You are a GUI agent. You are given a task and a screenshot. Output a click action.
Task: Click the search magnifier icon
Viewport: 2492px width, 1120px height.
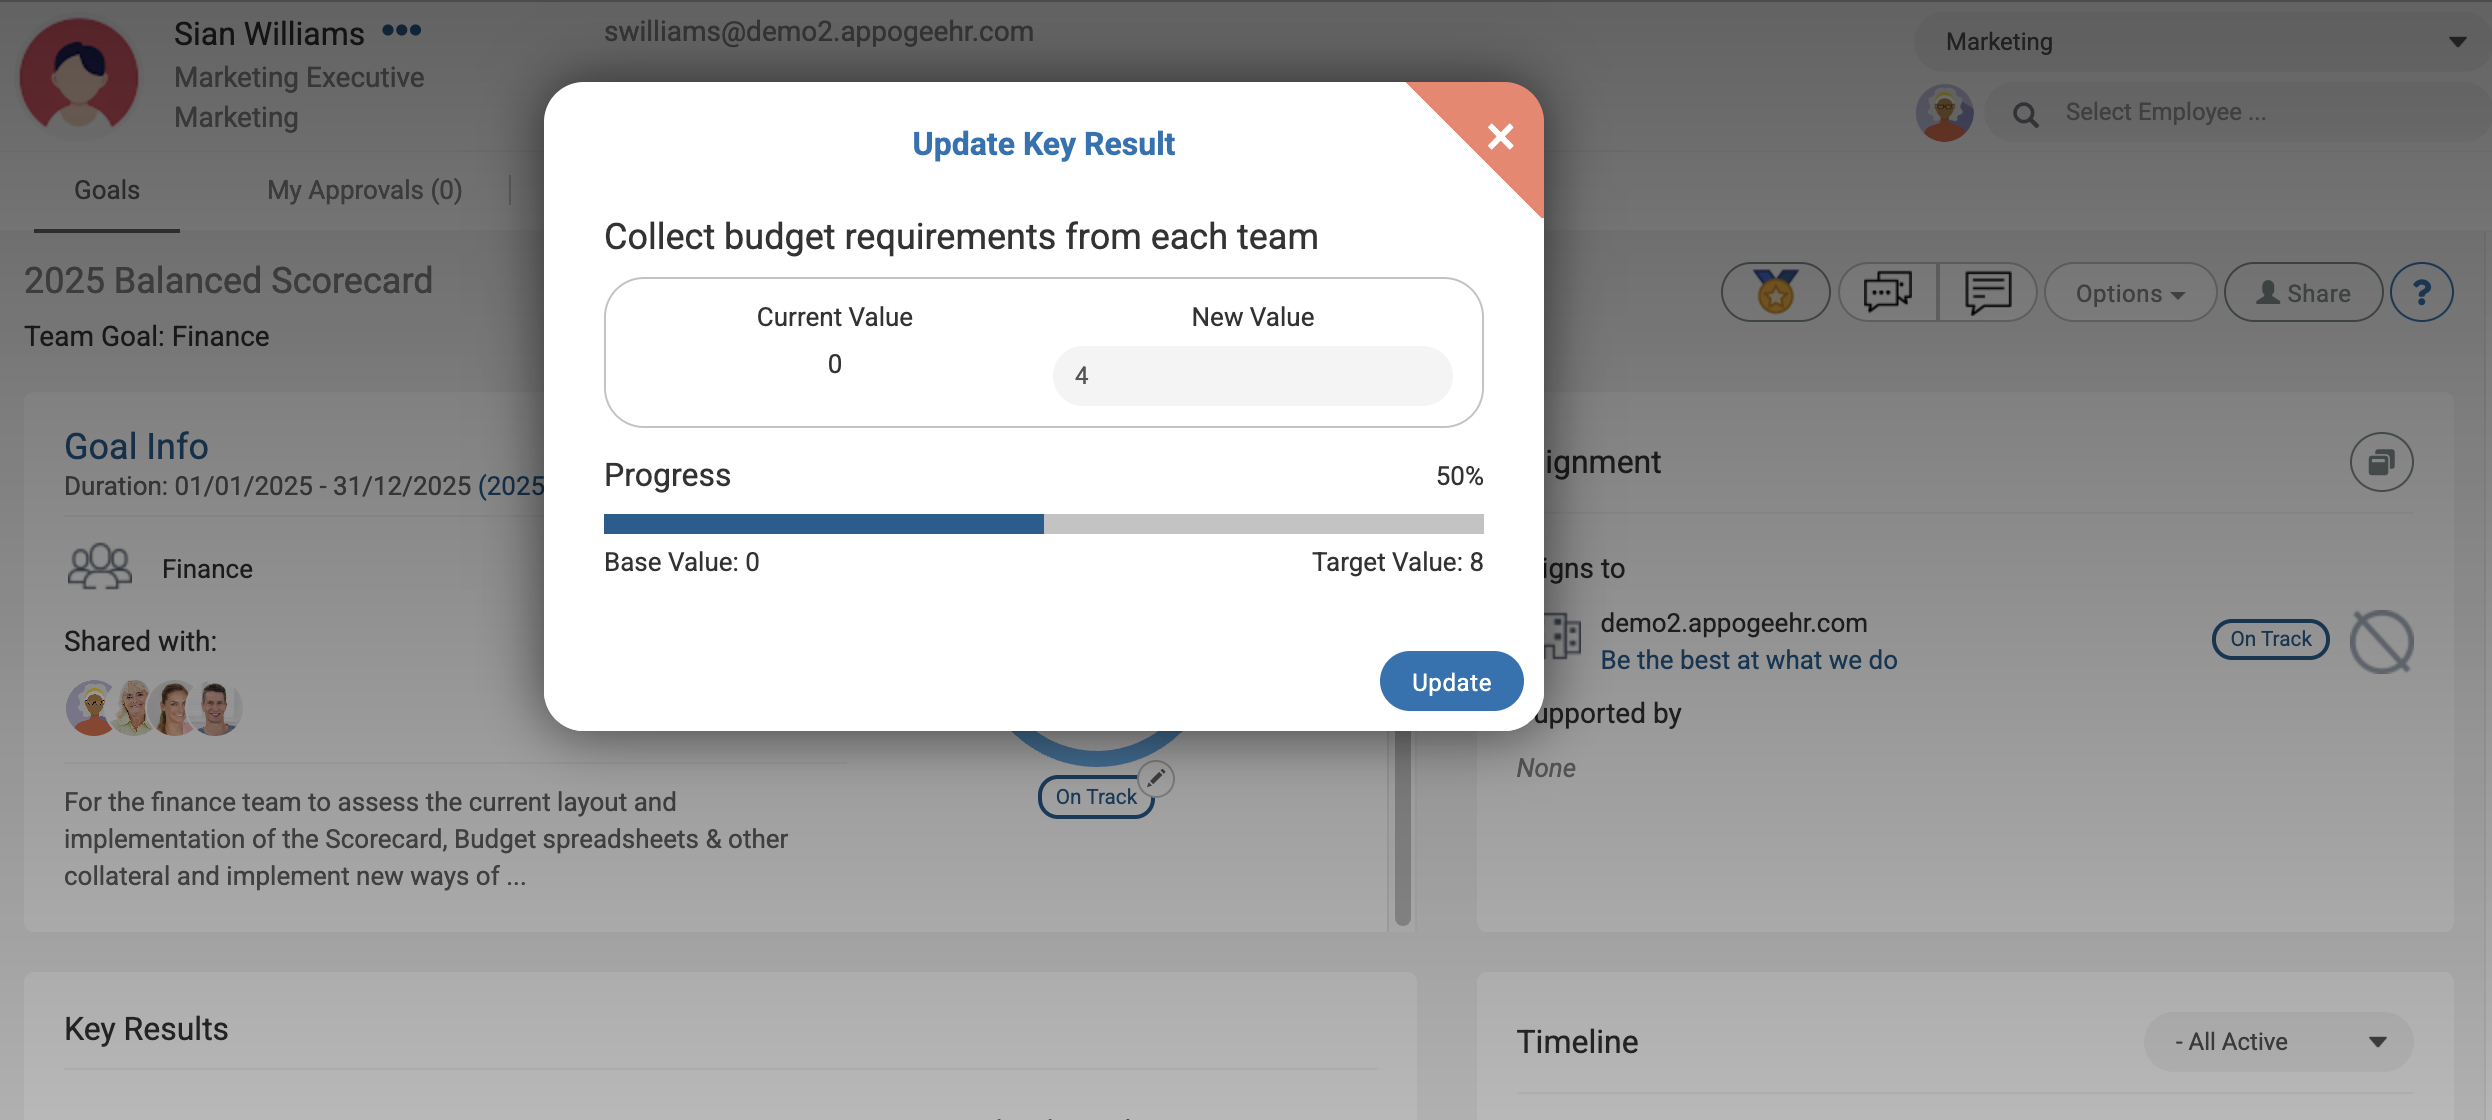(x=2025, y=115)
